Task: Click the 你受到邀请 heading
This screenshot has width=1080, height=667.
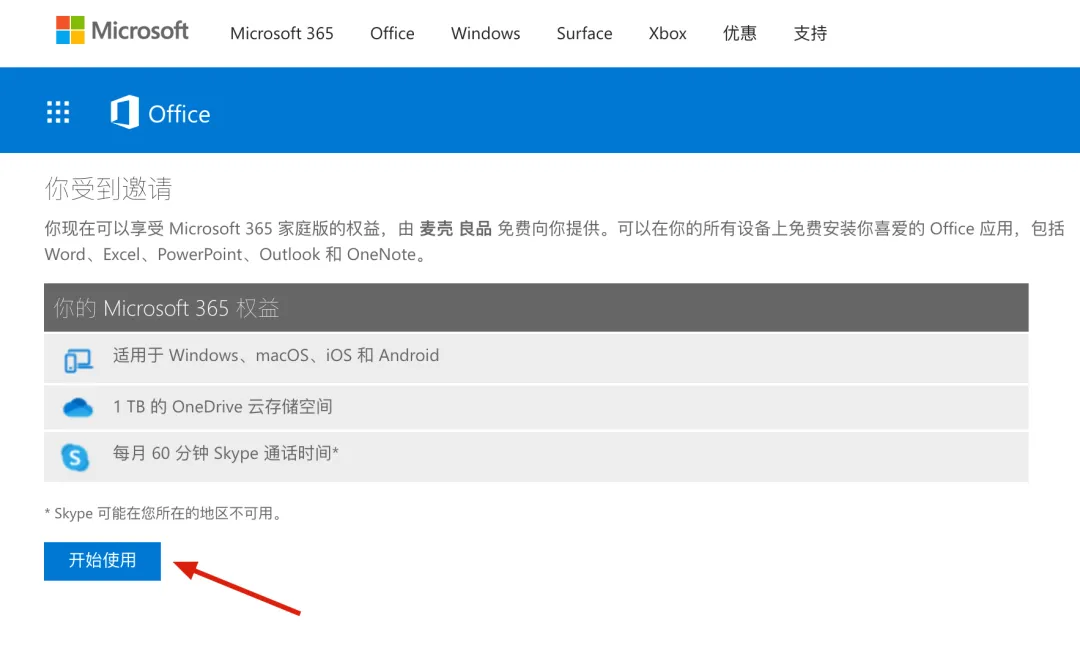Action: (x=108, y=188)
